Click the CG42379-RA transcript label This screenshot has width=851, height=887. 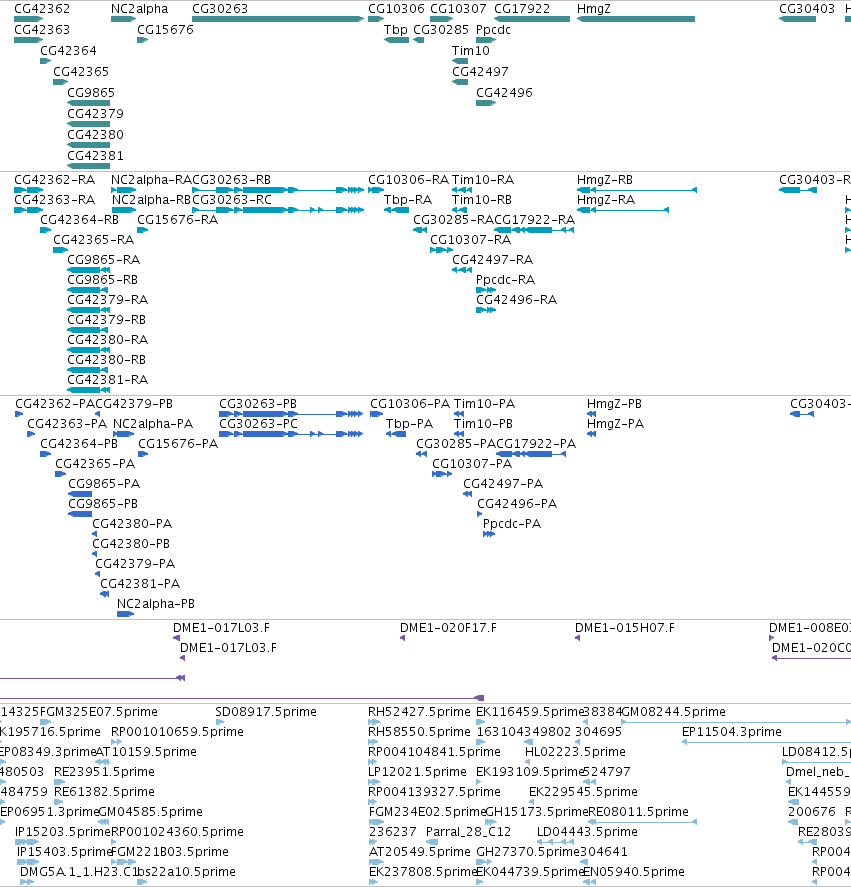[x=108, y=299]
